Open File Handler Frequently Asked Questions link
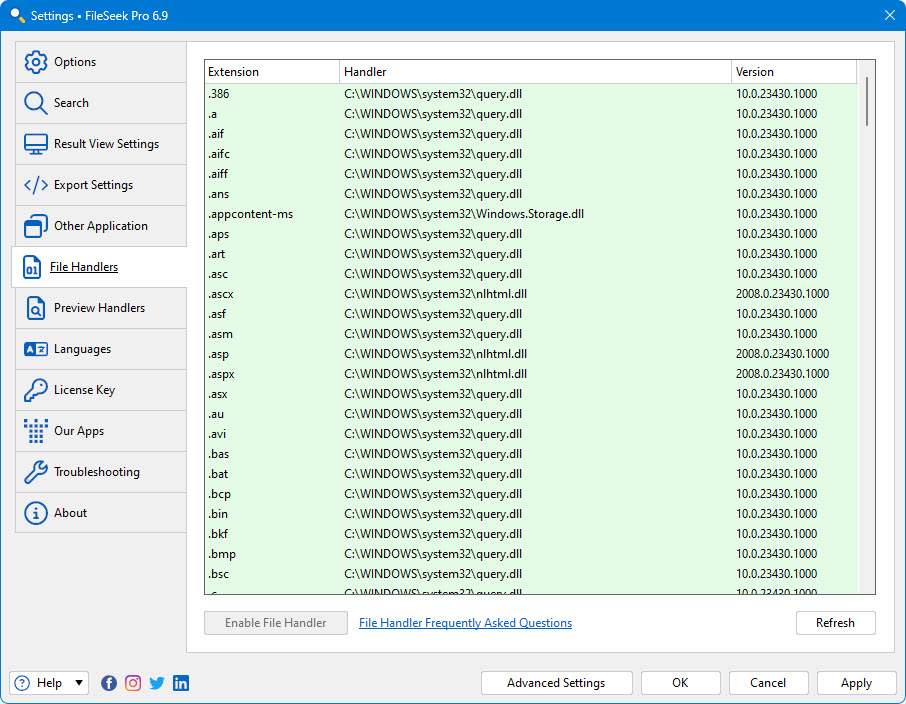906x704 pixels. click(x=465, y=623)
